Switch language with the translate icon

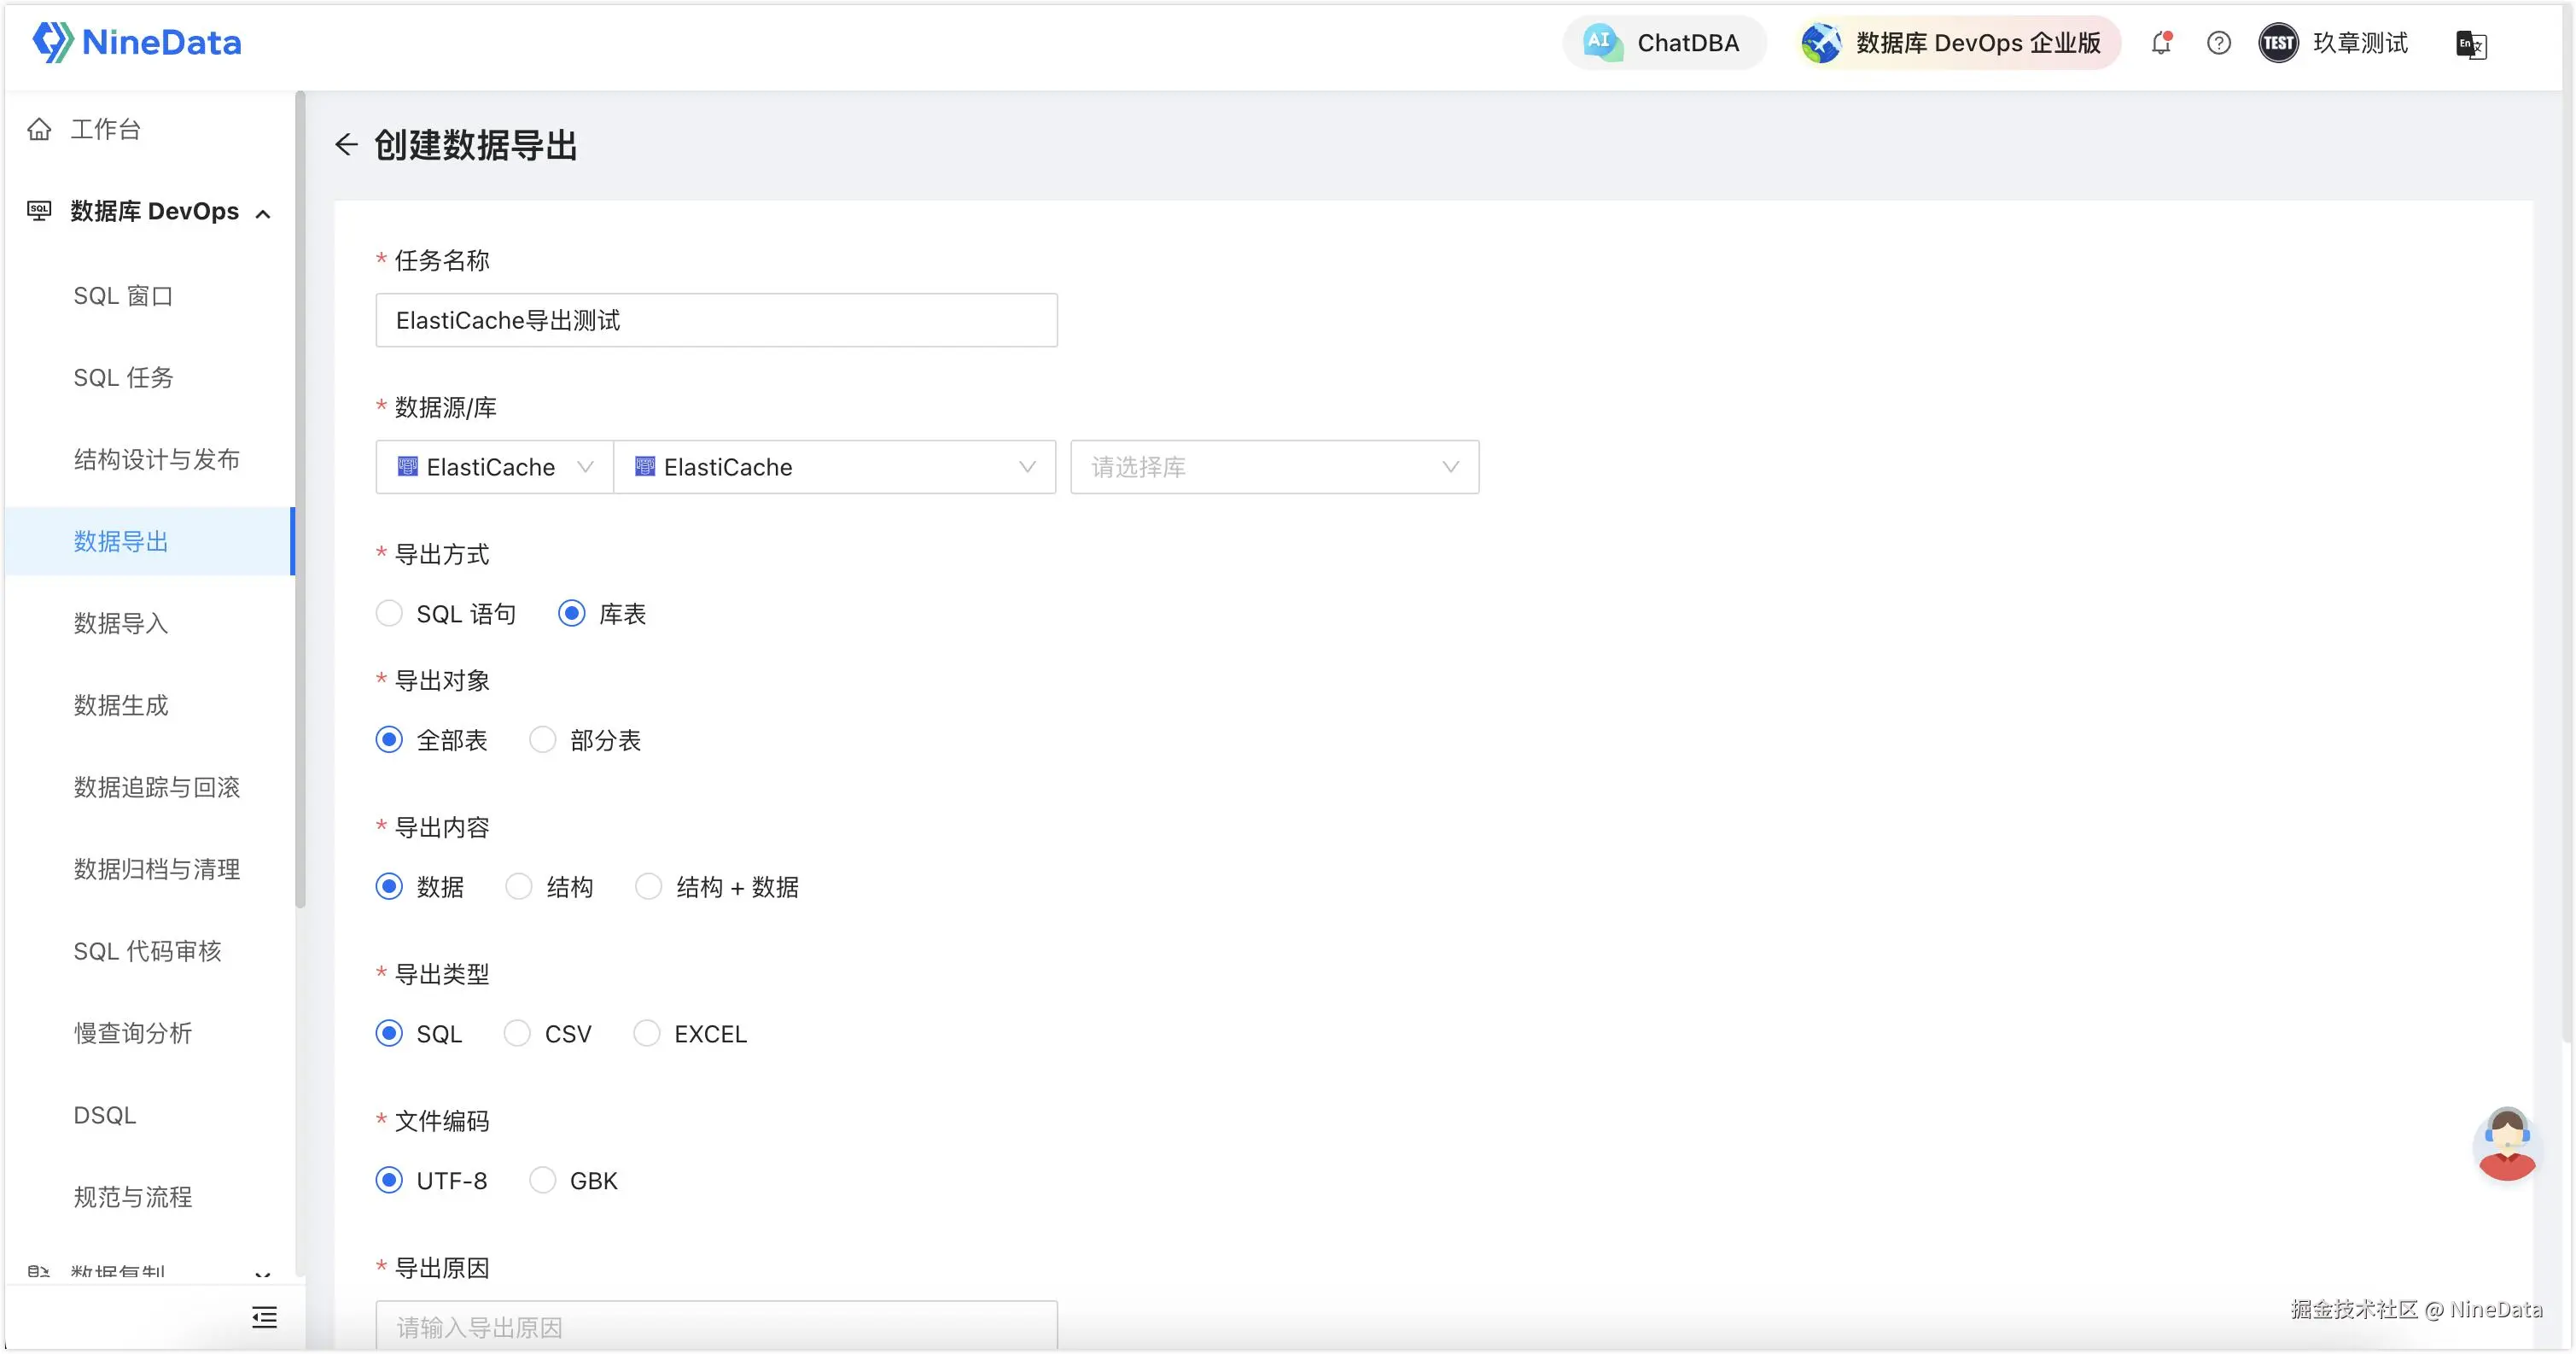2470,44
